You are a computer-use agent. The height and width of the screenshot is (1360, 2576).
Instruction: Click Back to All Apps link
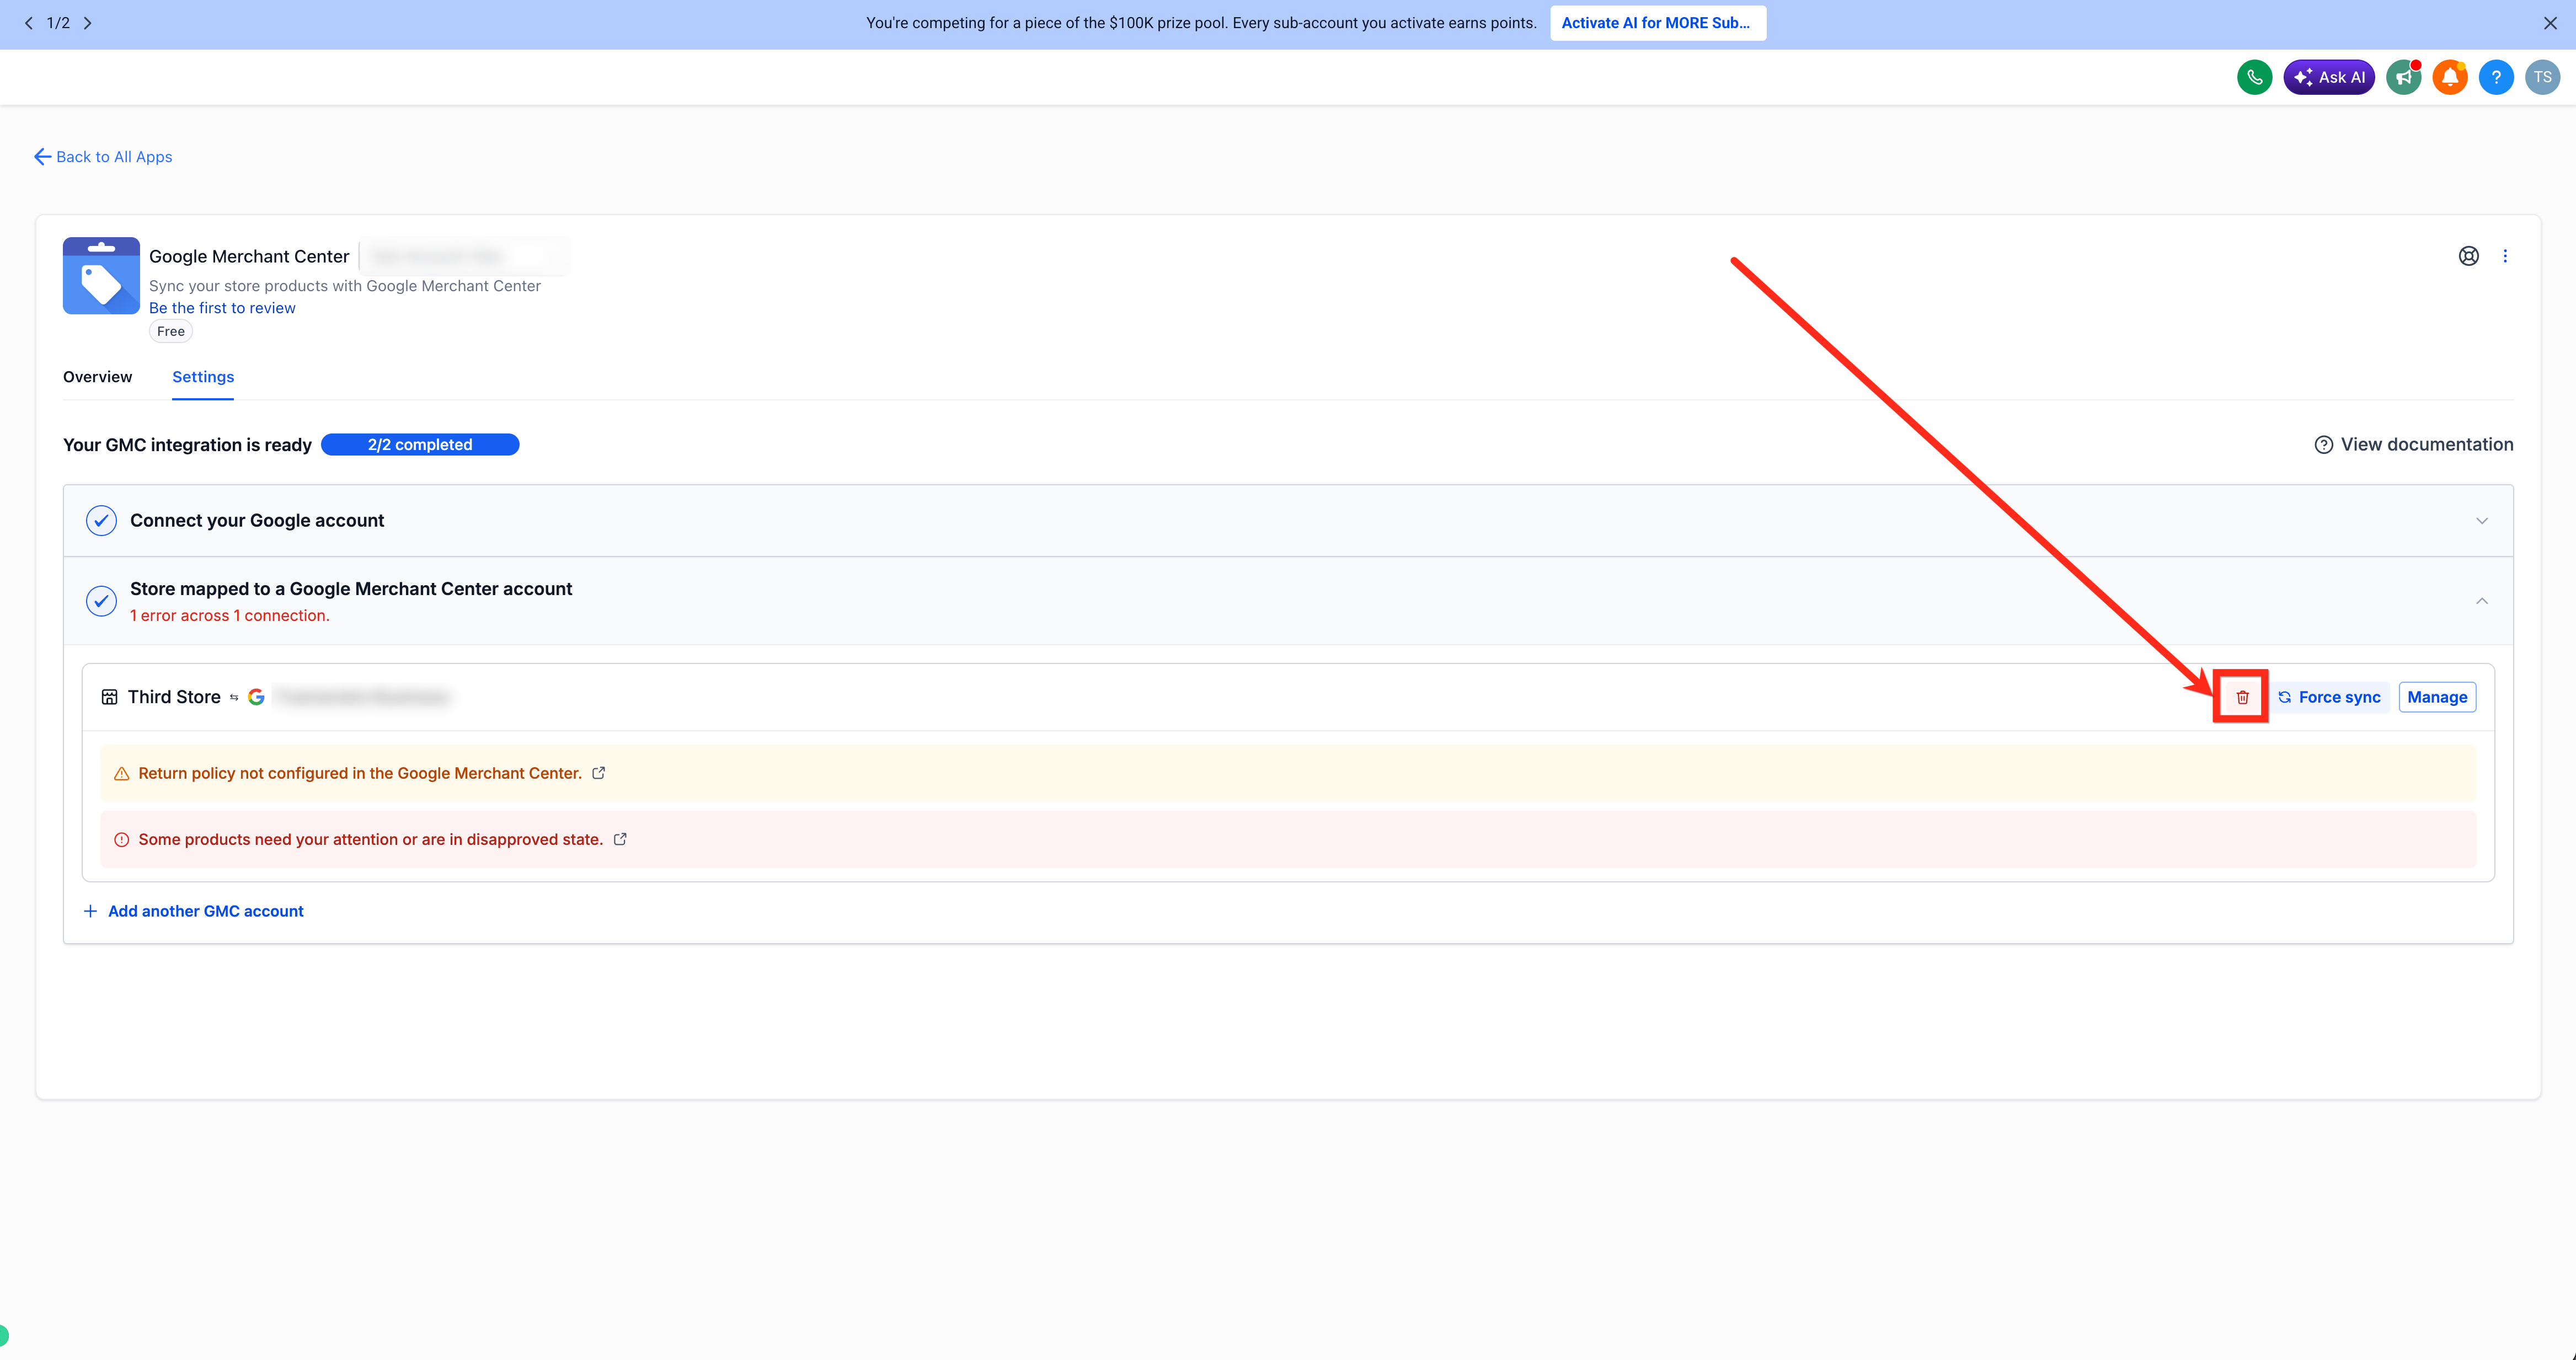tap(103, 157)
